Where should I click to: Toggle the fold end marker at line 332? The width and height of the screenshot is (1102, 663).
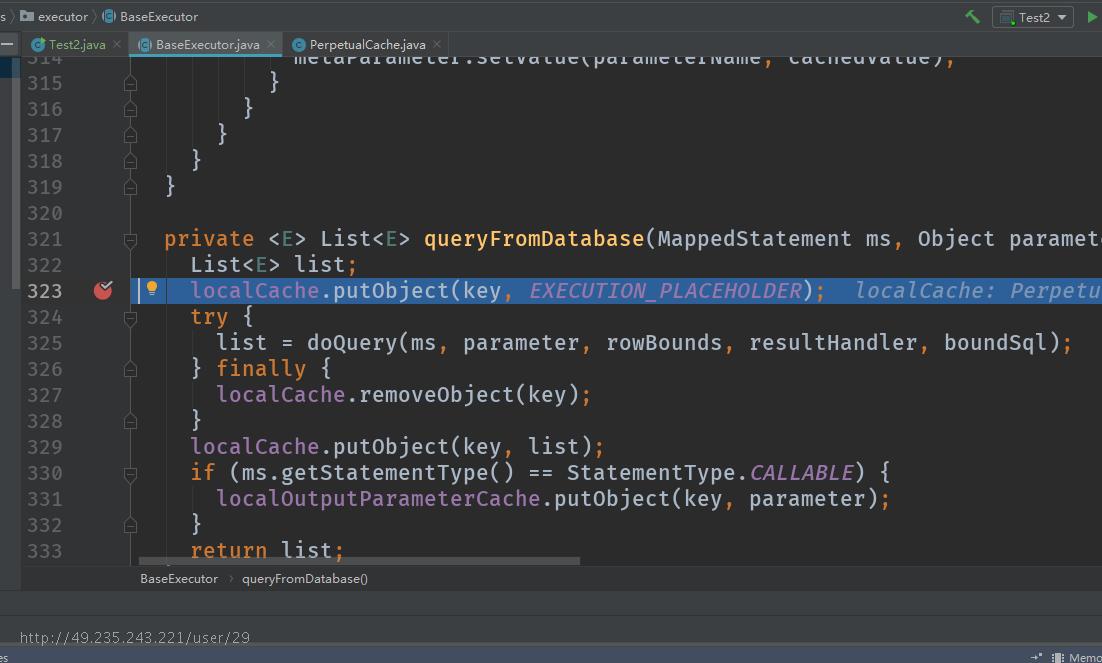[130, 525]
